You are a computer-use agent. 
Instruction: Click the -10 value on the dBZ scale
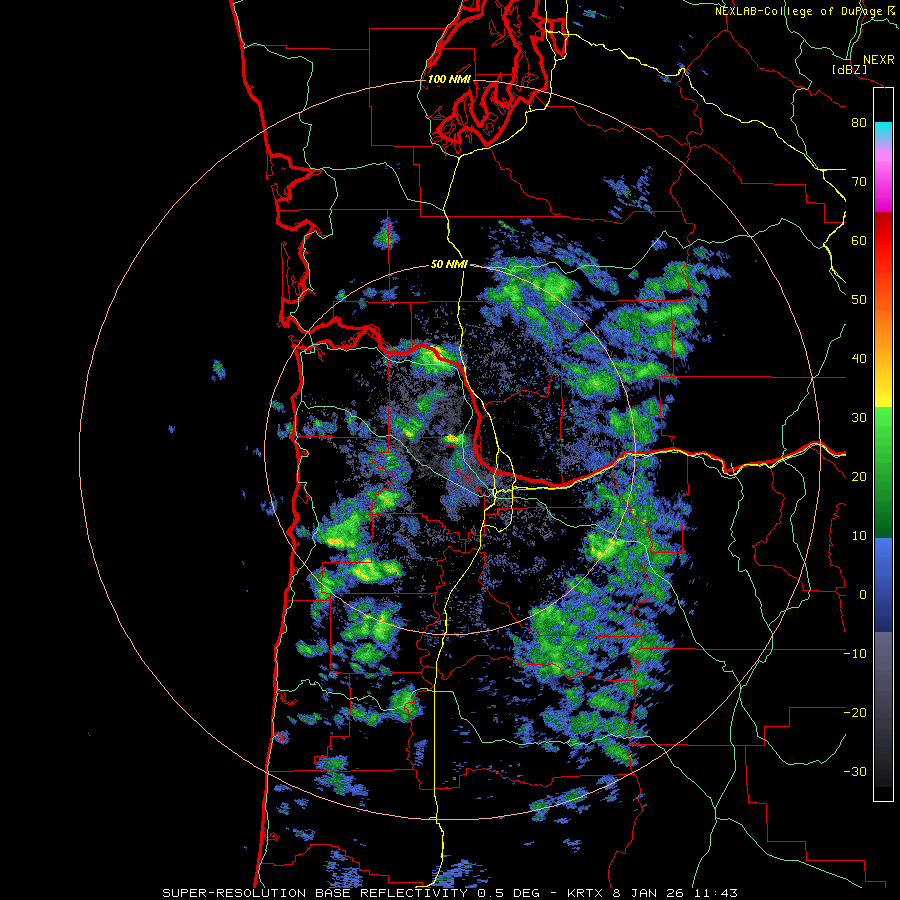[x=855, y=654]
